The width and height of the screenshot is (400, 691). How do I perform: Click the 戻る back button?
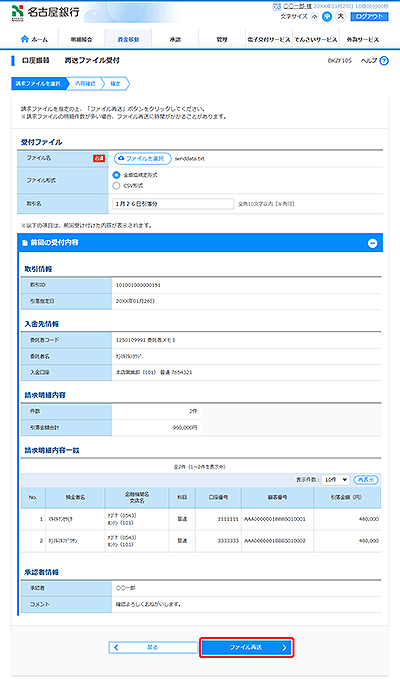tap(153, 647)
